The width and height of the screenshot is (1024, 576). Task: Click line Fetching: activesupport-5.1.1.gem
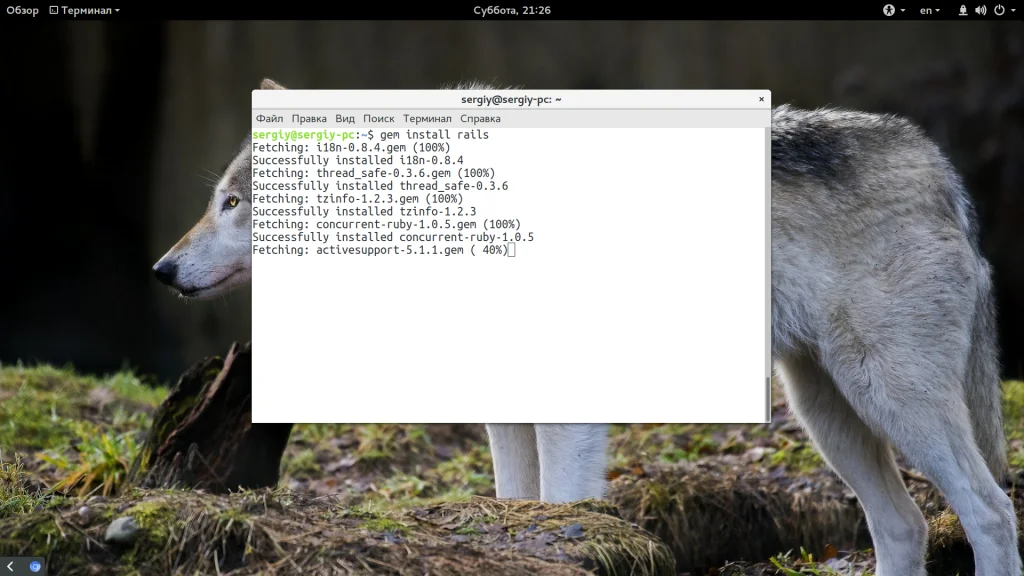(x=380, y=250)
